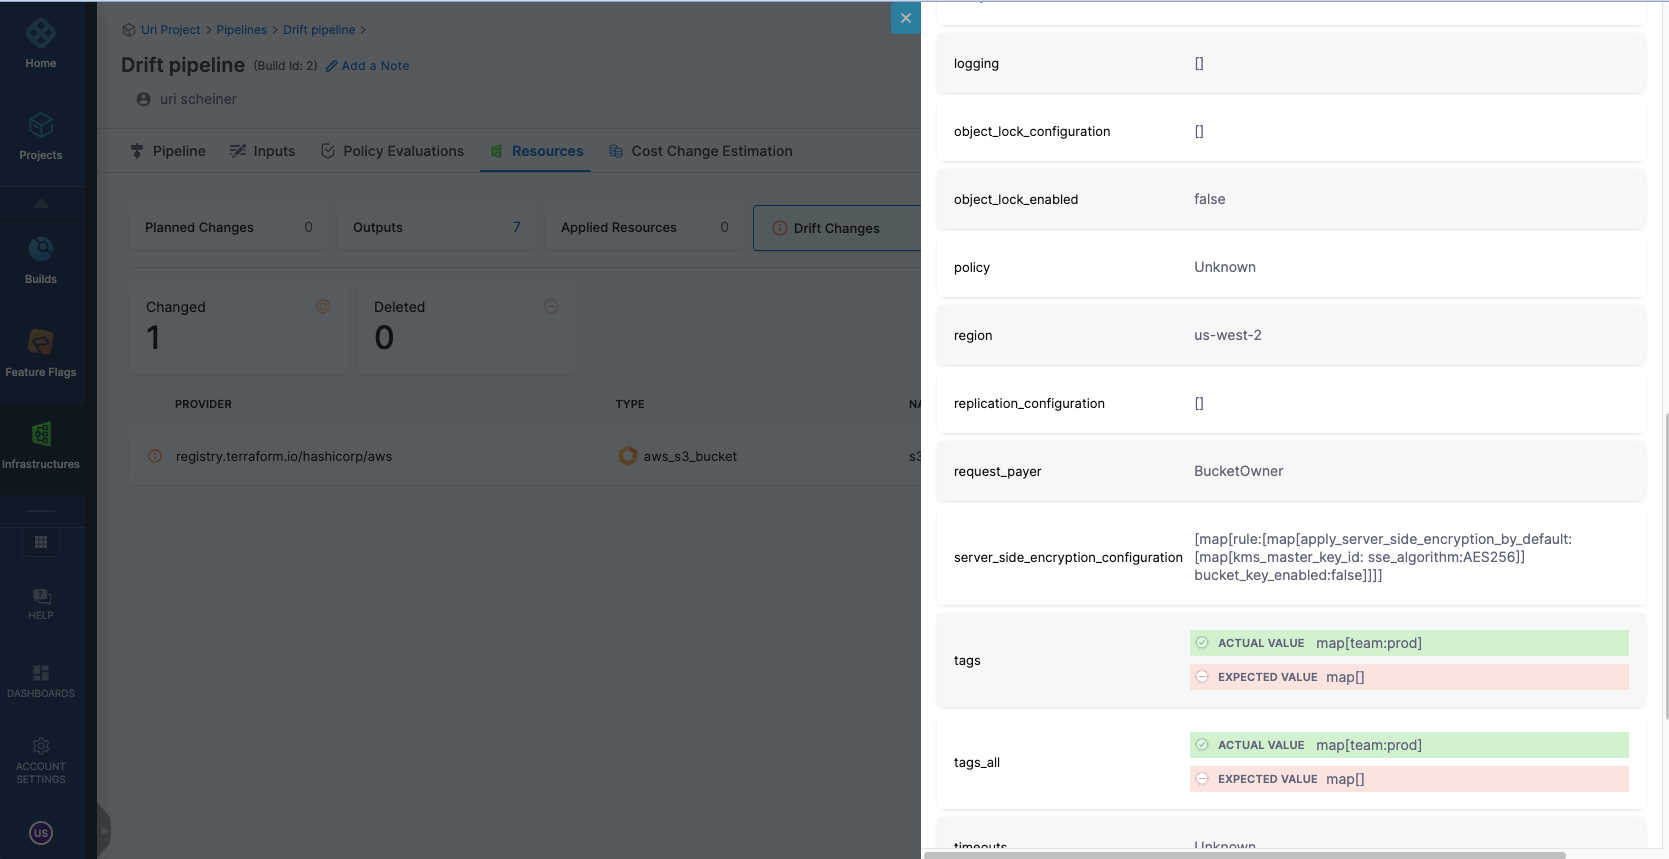Click the user avatar icon
Screen dimensions: 1669x859
coord(40,833)
